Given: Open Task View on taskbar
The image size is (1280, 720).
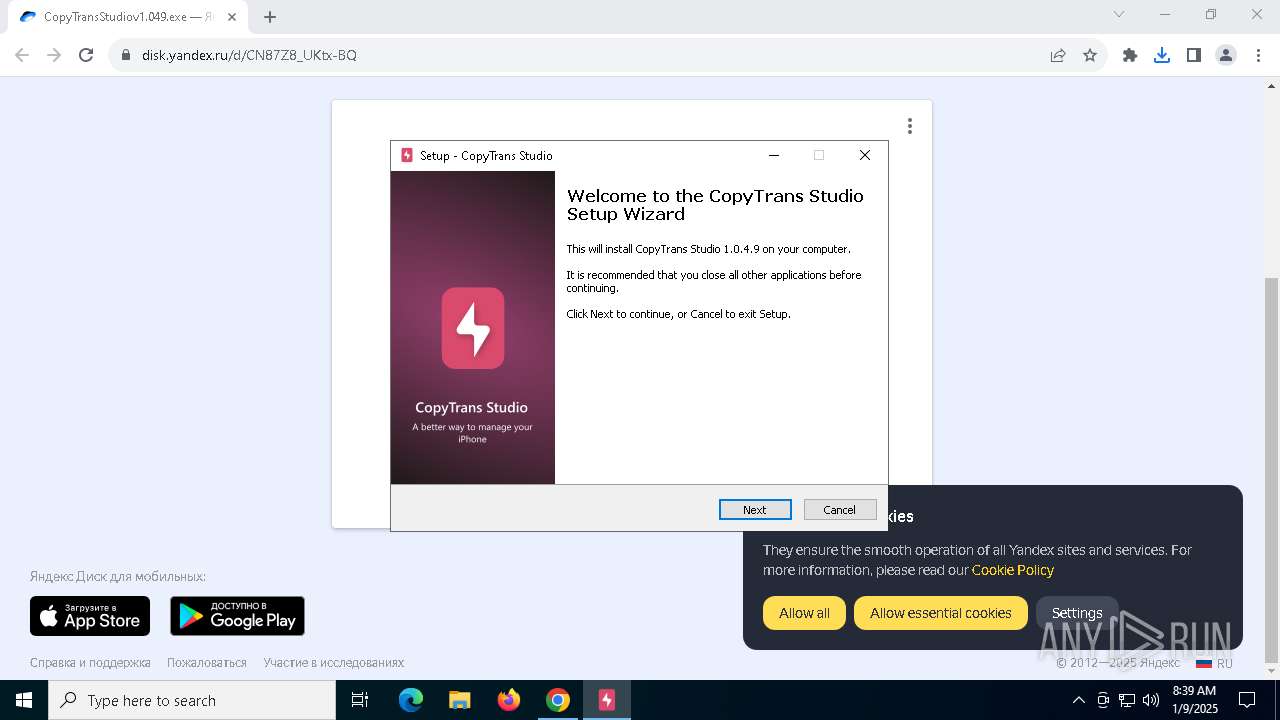Looking at the screenshot, I should click(360, 700).
